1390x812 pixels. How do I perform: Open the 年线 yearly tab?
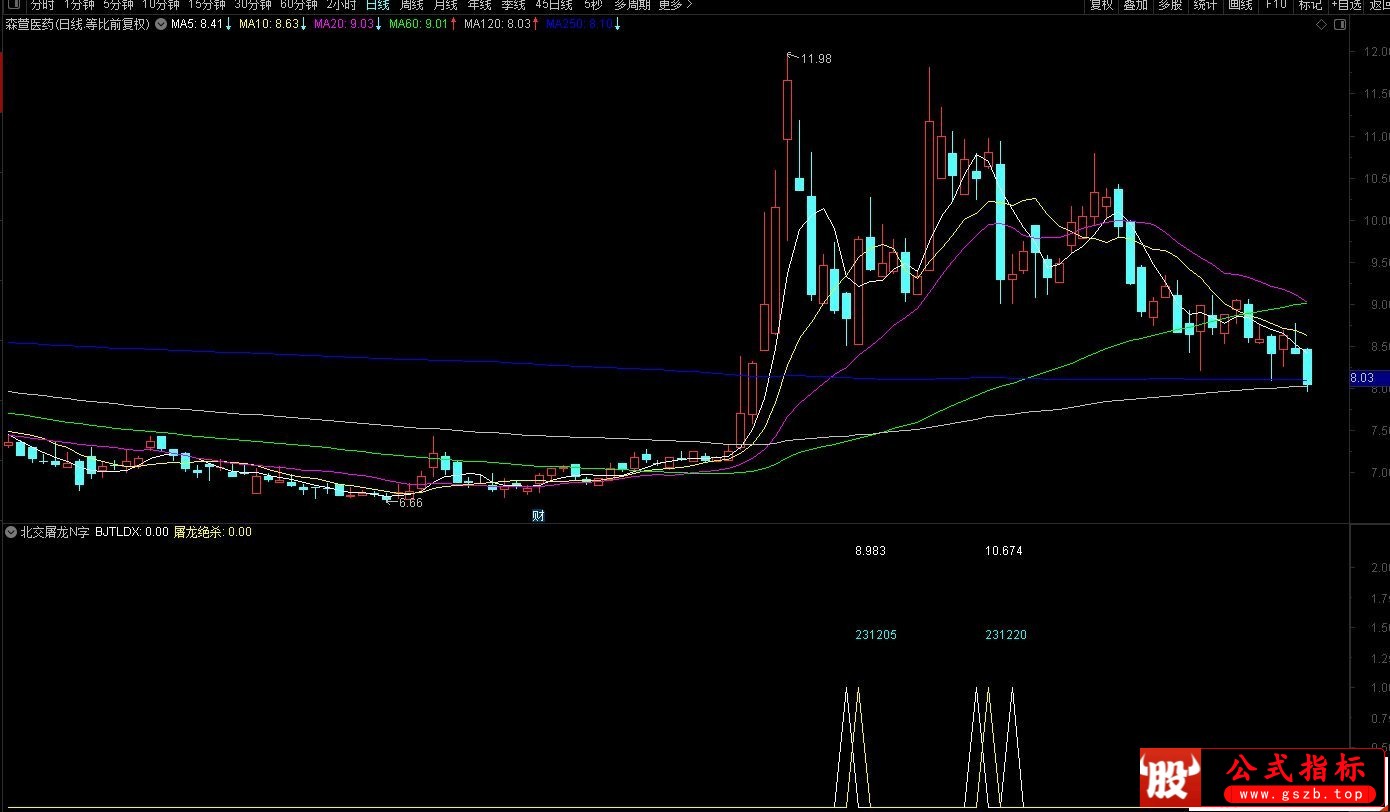(479, 4)
